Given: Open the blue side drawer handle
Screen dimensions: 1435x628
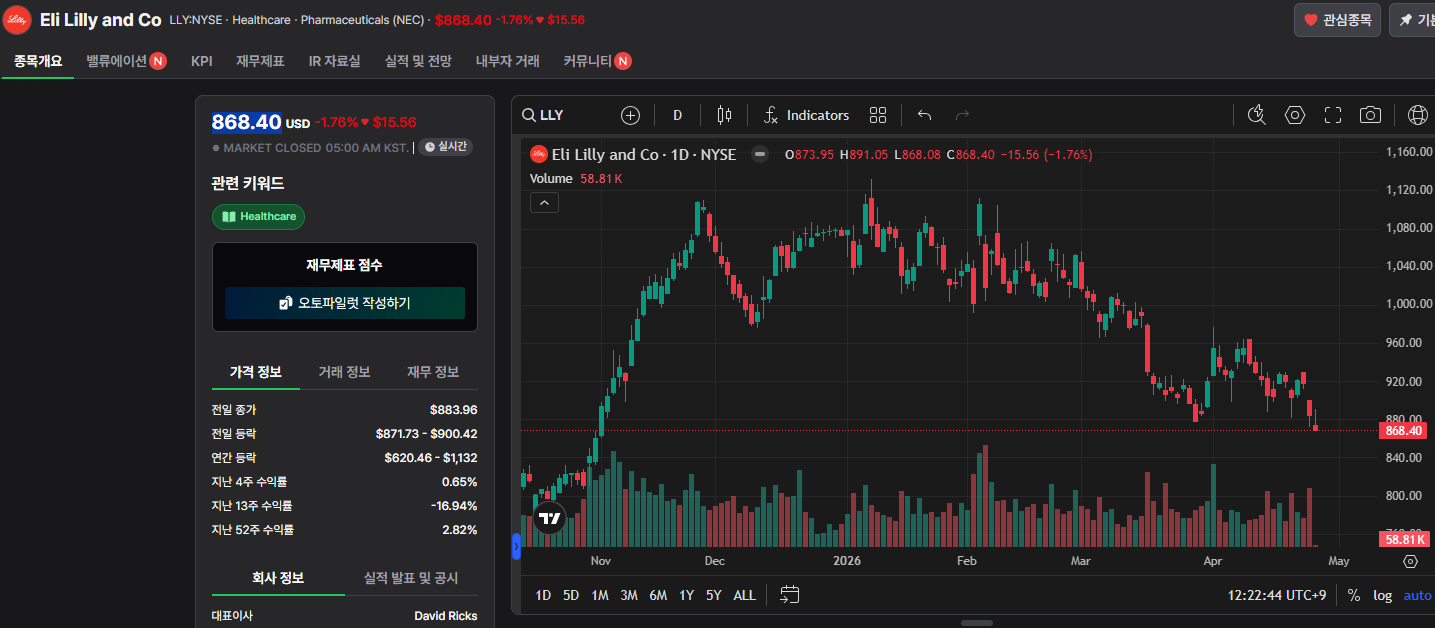Looking at the screenshot, I should (516, 546).
